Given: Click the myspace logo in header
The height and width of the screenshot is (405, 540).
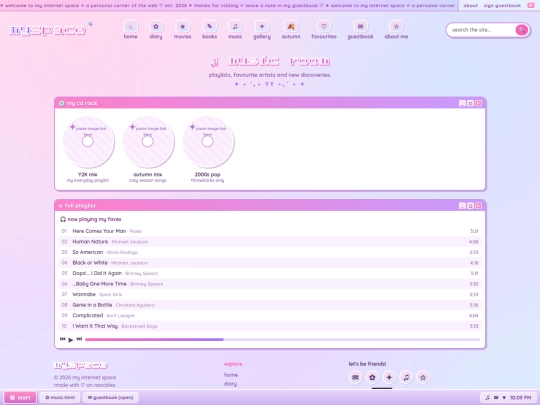Looking at the screenshot, I should 48,31.
